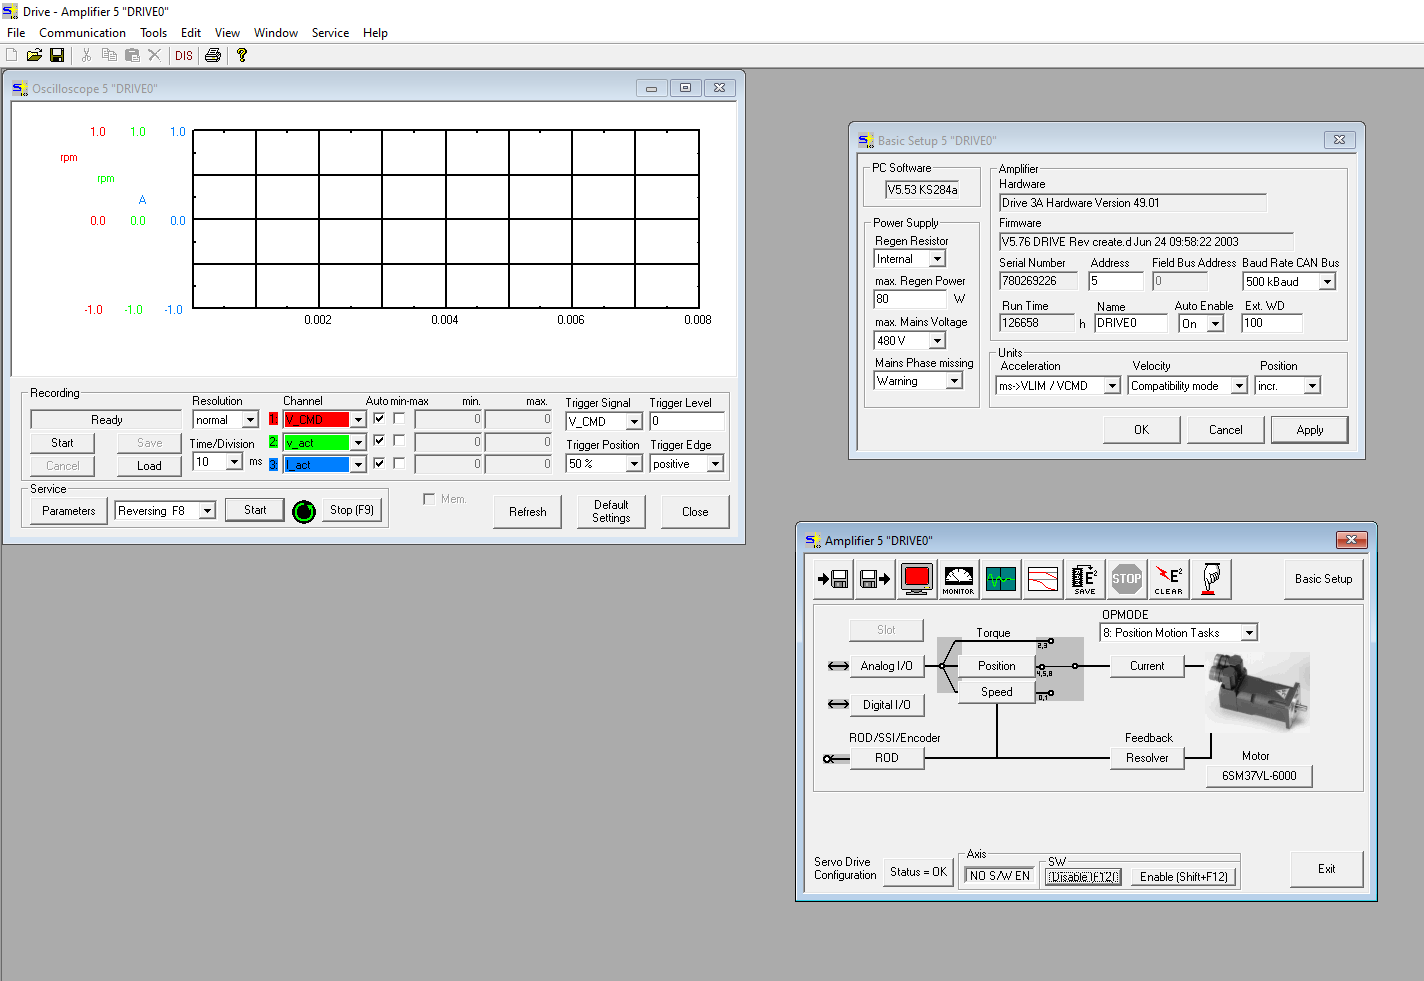This screenshot has width=1424, height=981.
Task: Open the Oscilloscope waveform icon
Action: point(1000,579)
